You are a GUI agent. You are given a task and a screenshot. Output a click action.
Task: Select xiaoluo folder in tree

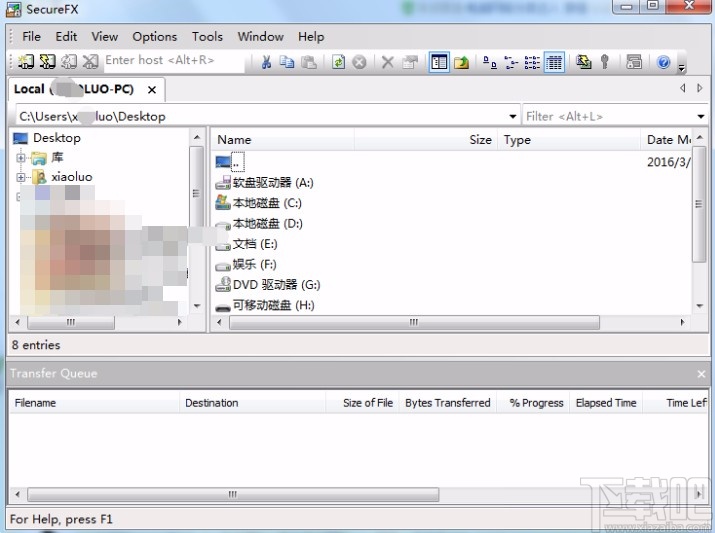tap(72, 177)
